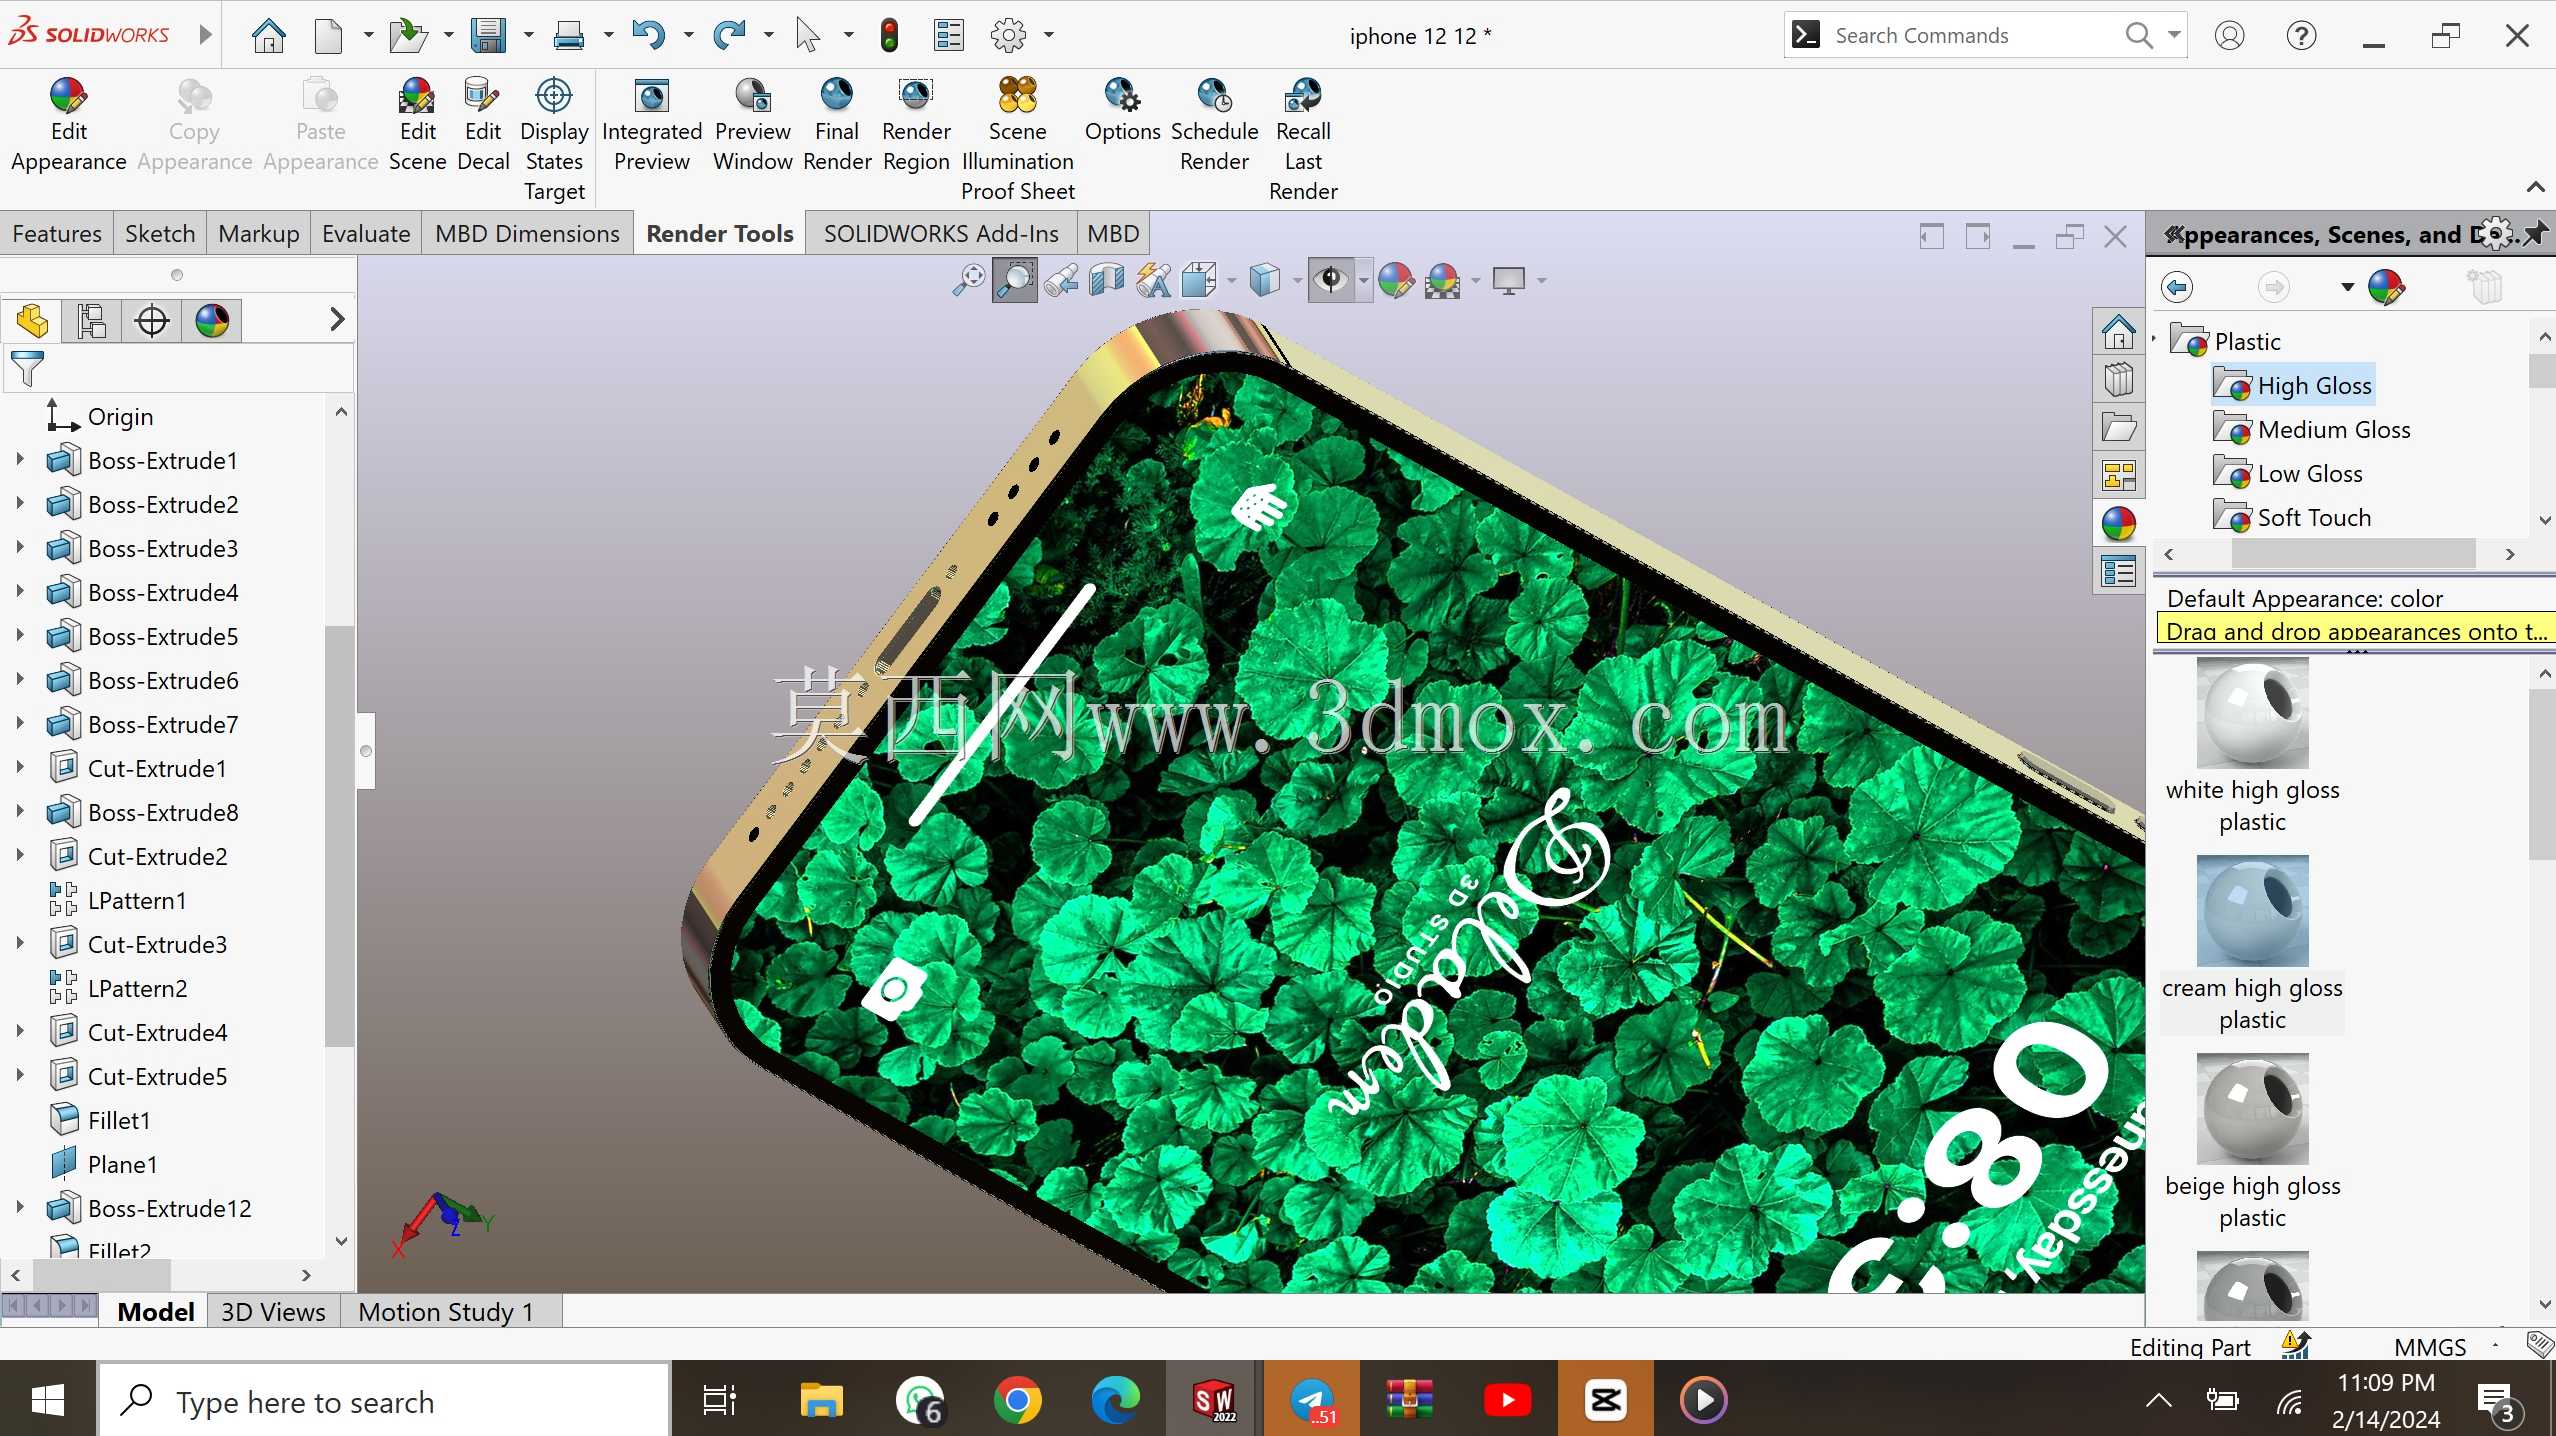The width and height of the screenshot is (2556, 1436).
Task: Start the Integrated Preview
Action: click(652, 125)
